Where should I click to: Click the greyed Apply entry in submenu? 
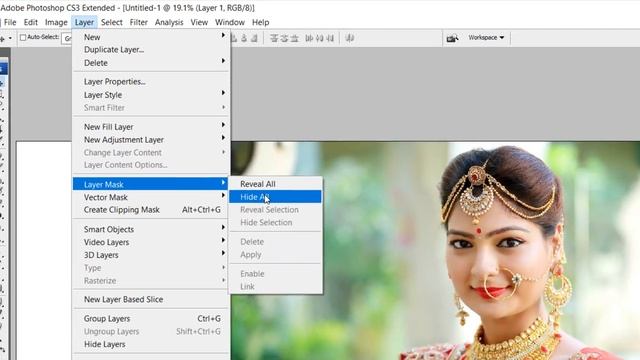coord(276,255)
